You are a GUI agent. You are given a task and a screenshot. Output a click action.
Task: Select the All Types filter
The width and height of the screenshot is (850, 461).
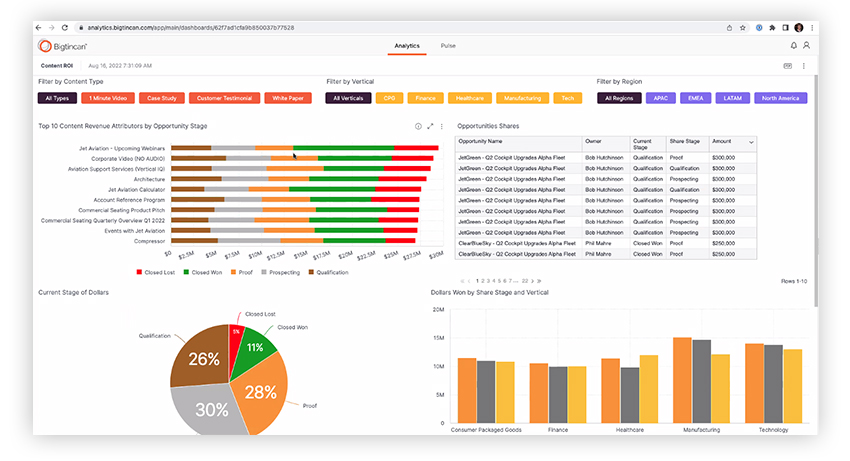[x=57, y=98]
